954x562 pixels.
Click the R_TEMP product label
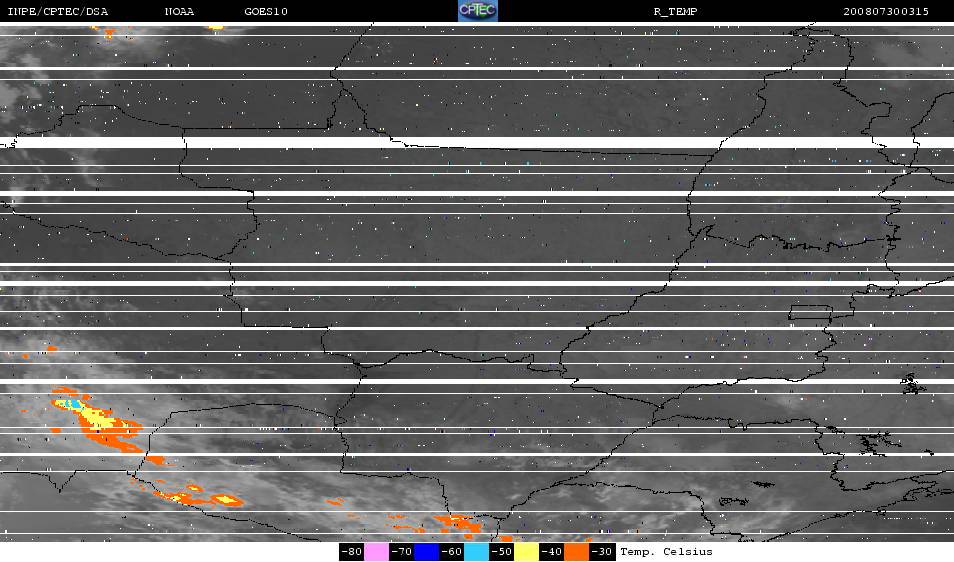[x=675, y=11]
